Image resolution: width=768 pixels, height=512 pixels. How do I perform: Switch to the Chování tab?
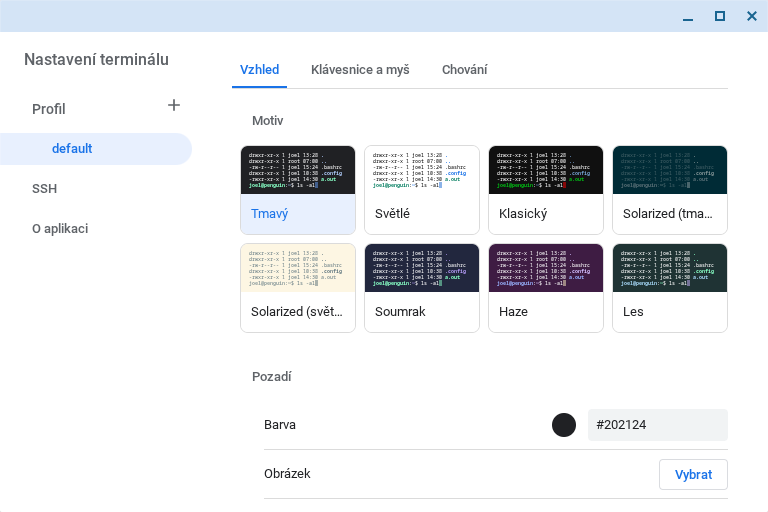[464, 70]
